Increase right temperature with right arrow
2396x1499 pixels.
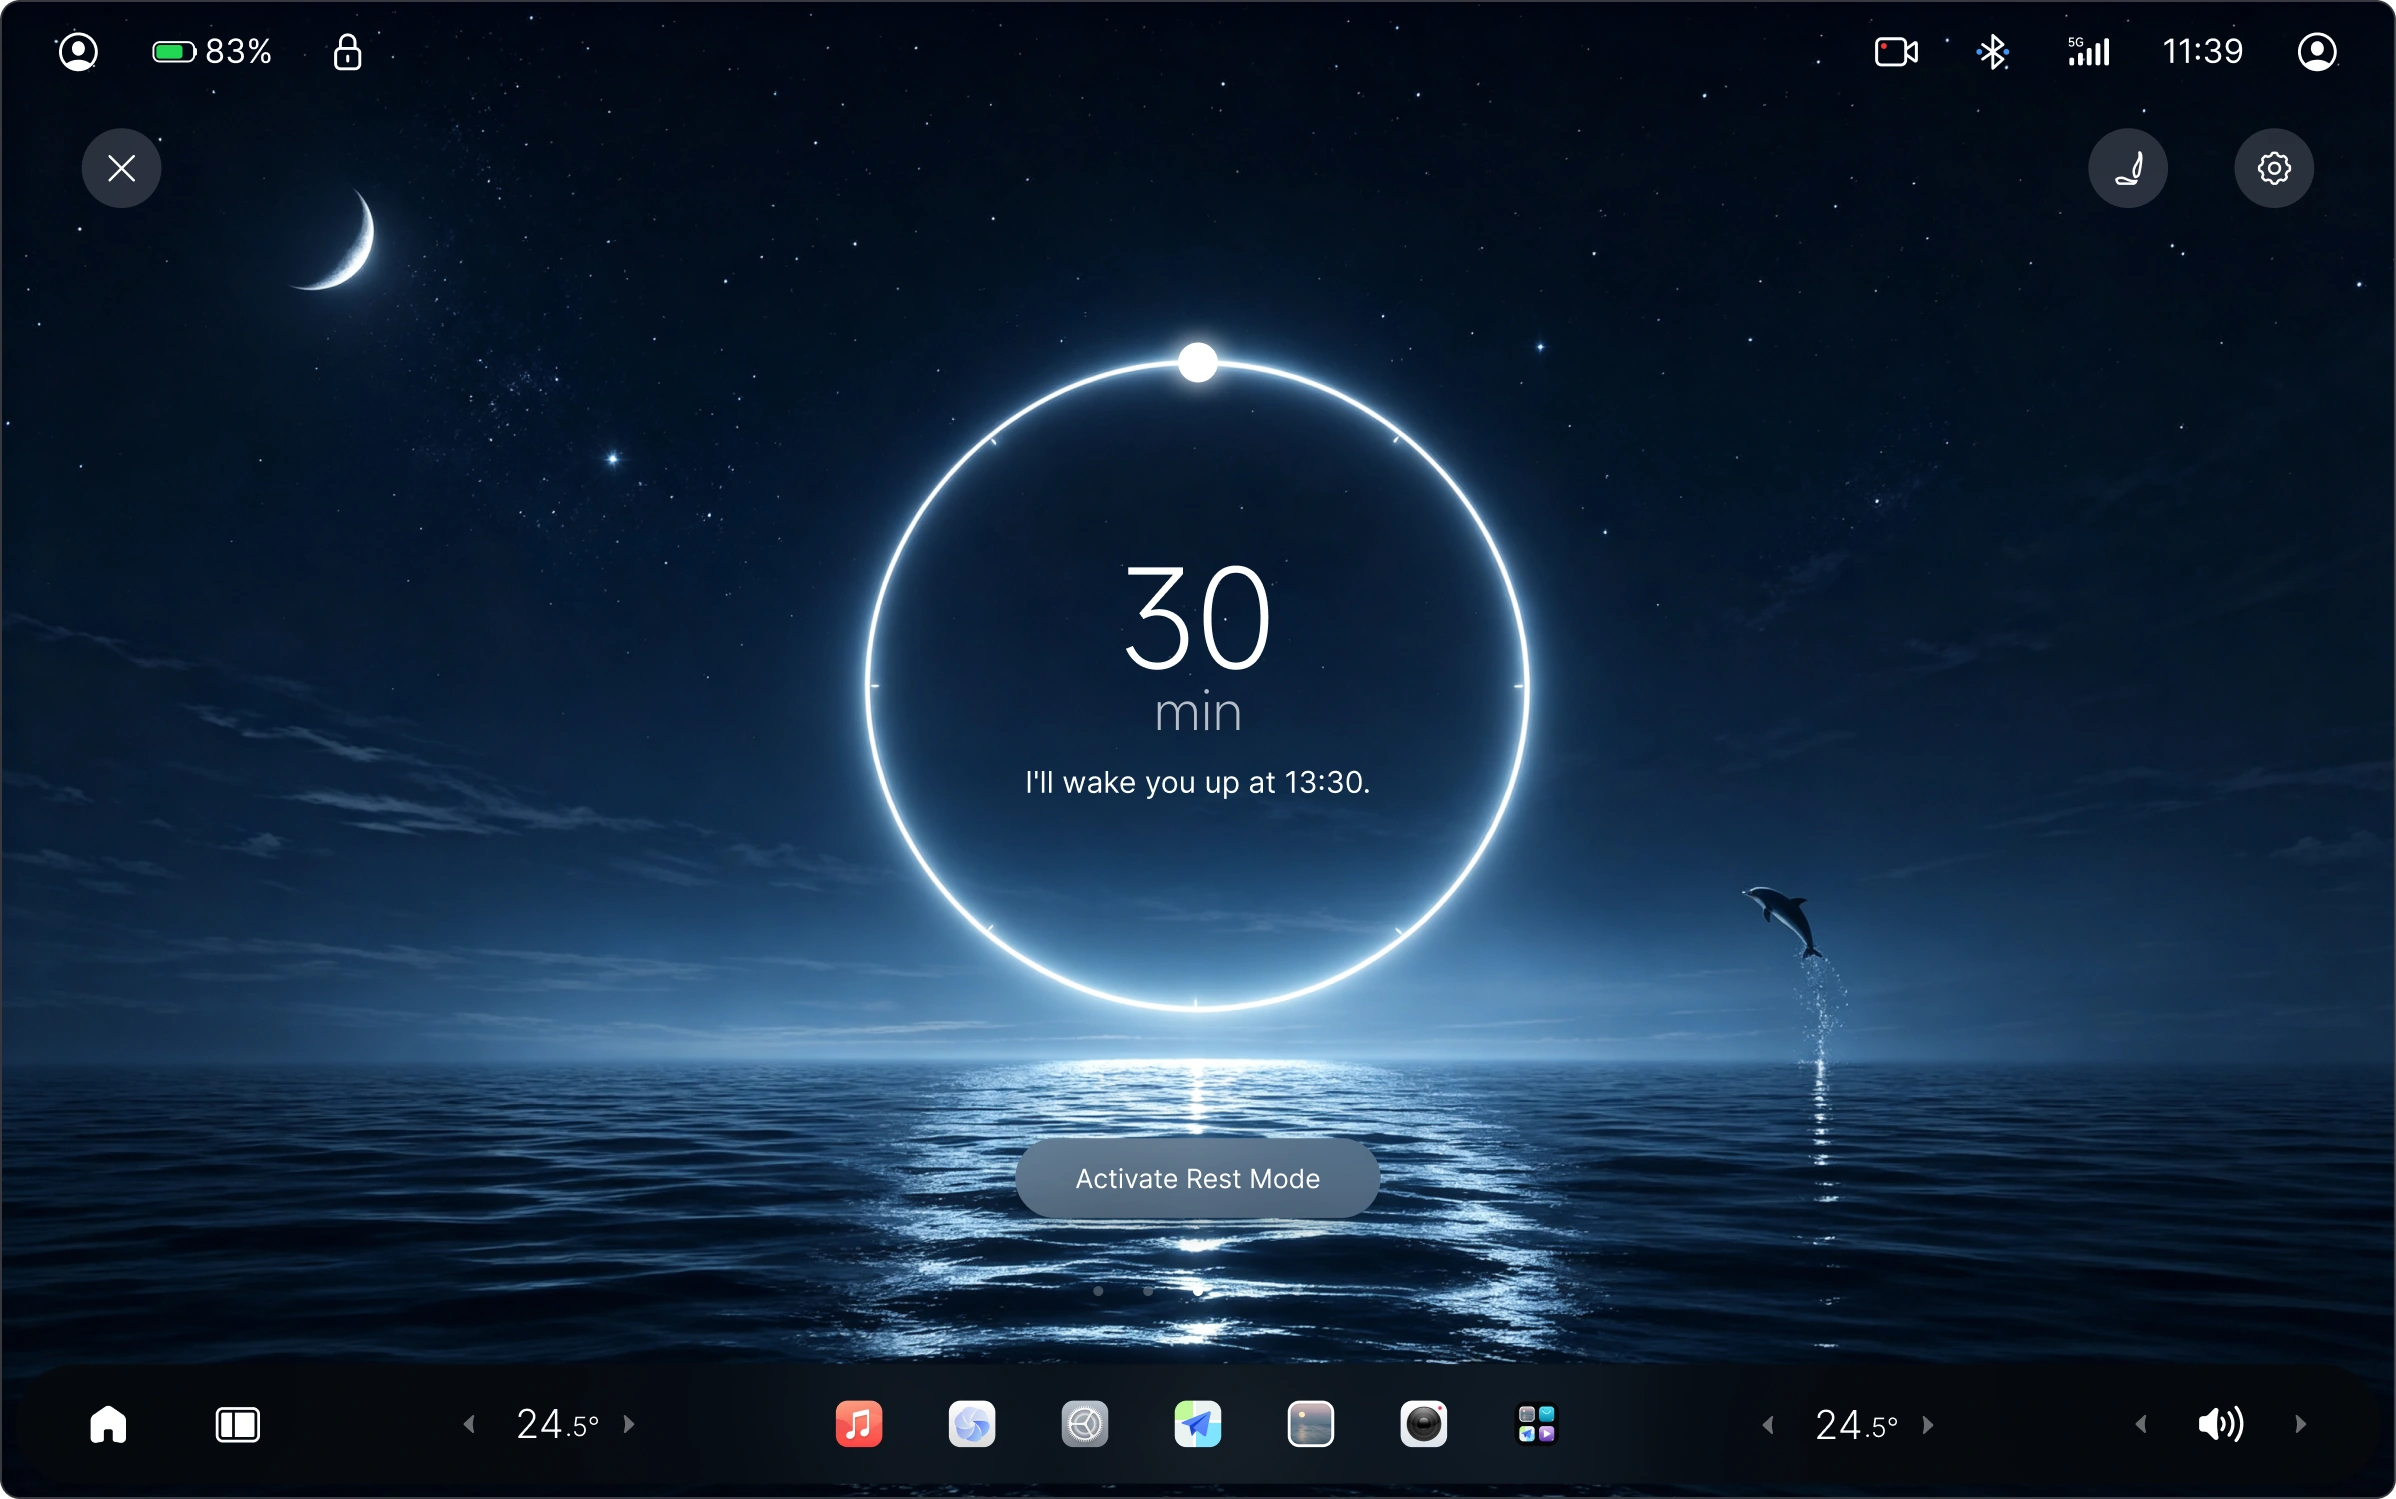(x=1928, y=1425)
